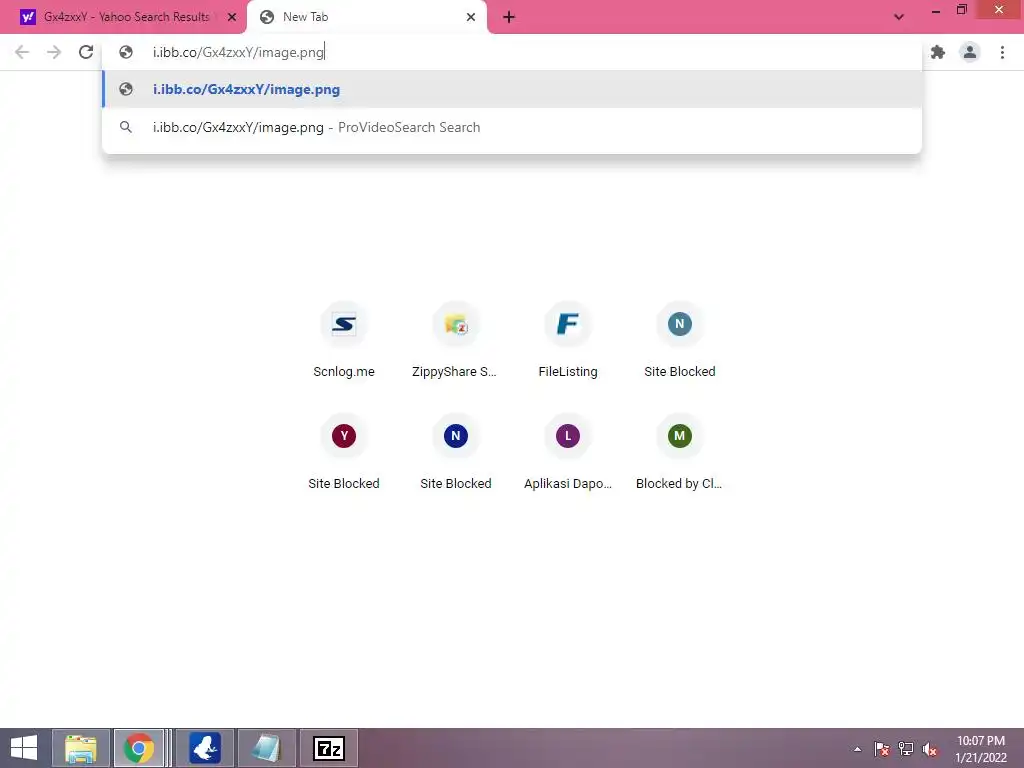Click the Chrome taskbar icon
This screenshot has width=1024, height=768.
[x=138, y=748]
